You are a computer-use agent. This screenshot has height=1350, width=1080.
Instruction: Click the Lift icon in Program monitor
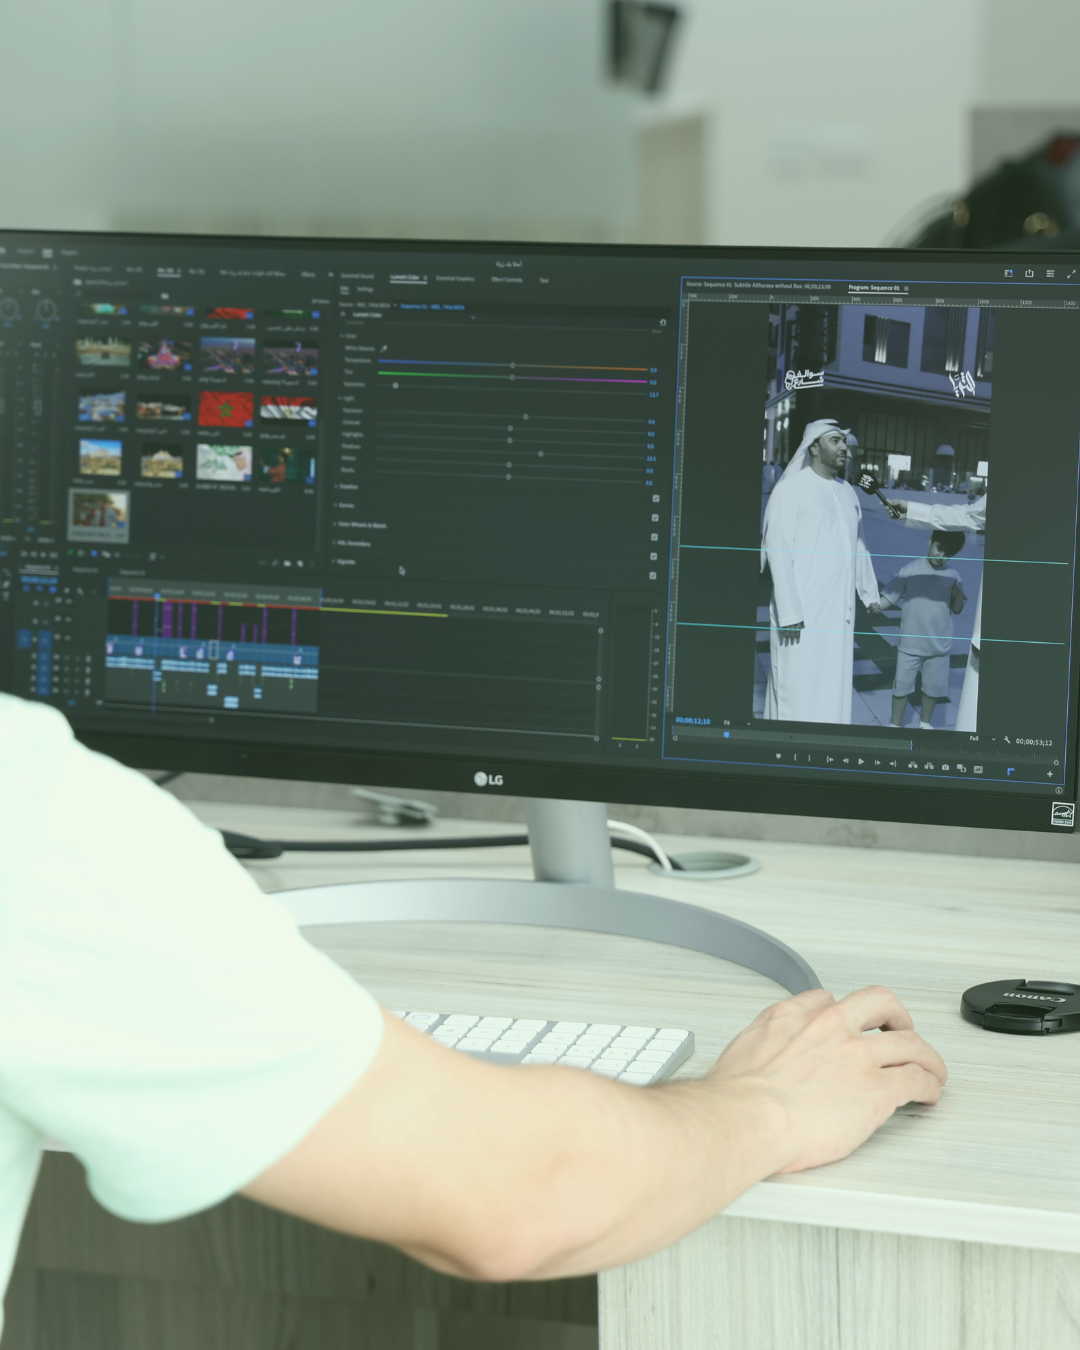click(x=912, y=765)
